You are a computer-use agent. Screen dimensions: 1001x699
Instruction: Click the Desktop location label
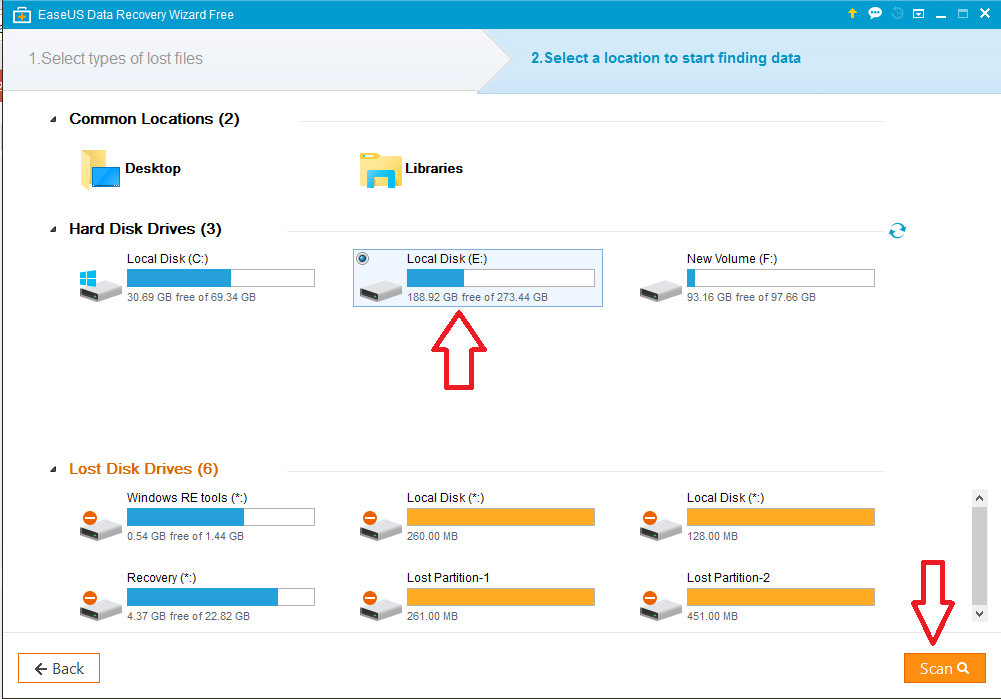click(153, 169)
